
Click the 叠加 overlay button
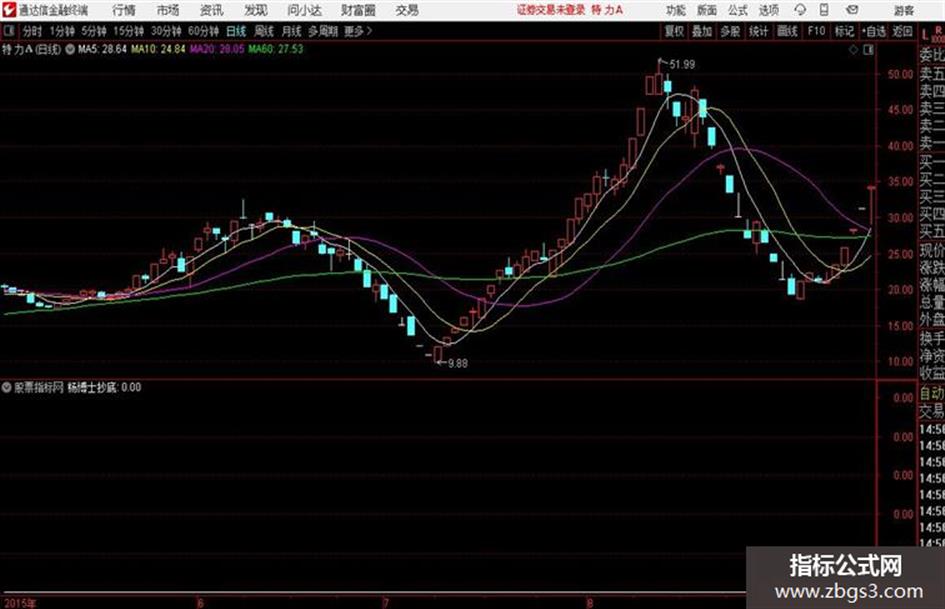pos(702,31)
